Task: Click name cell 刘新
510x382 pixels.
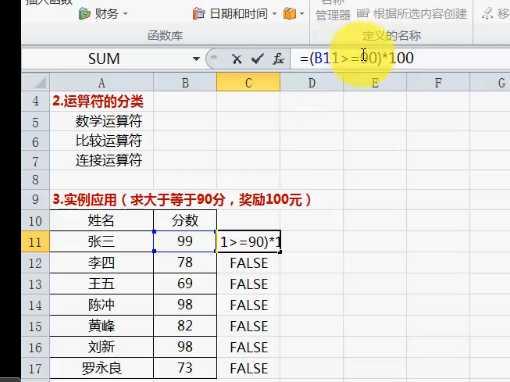Action: 101,347
